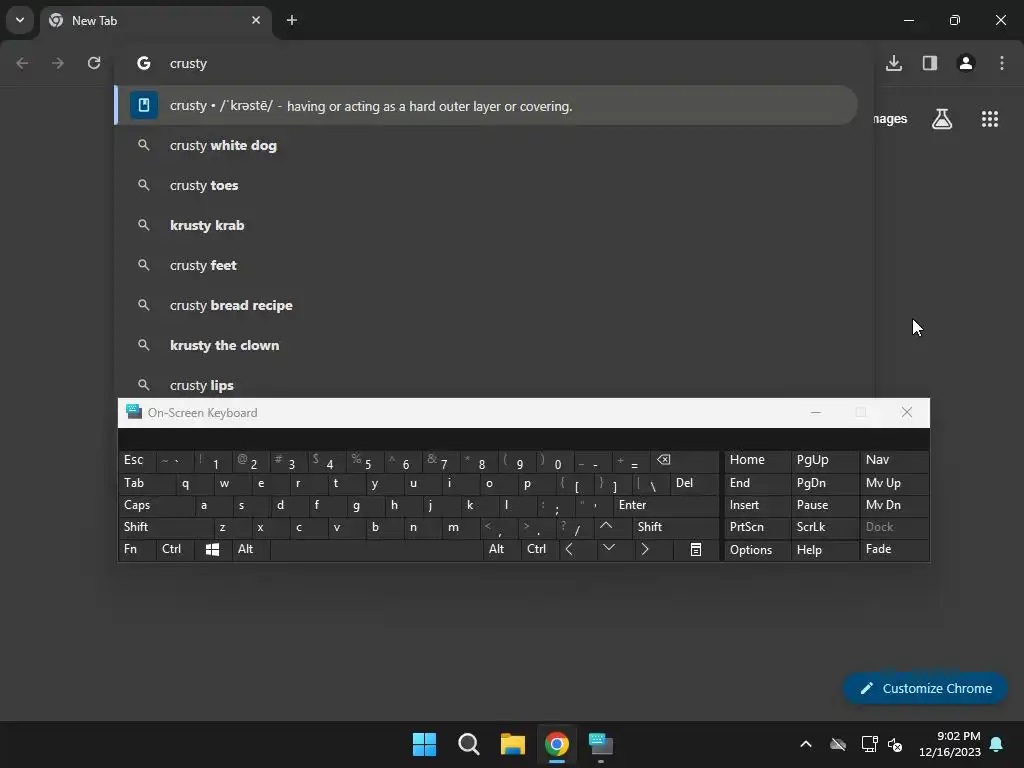This screenshot has height=768, width=1024.
Task: Click the Mv Up key
Action: coord(894,483)
